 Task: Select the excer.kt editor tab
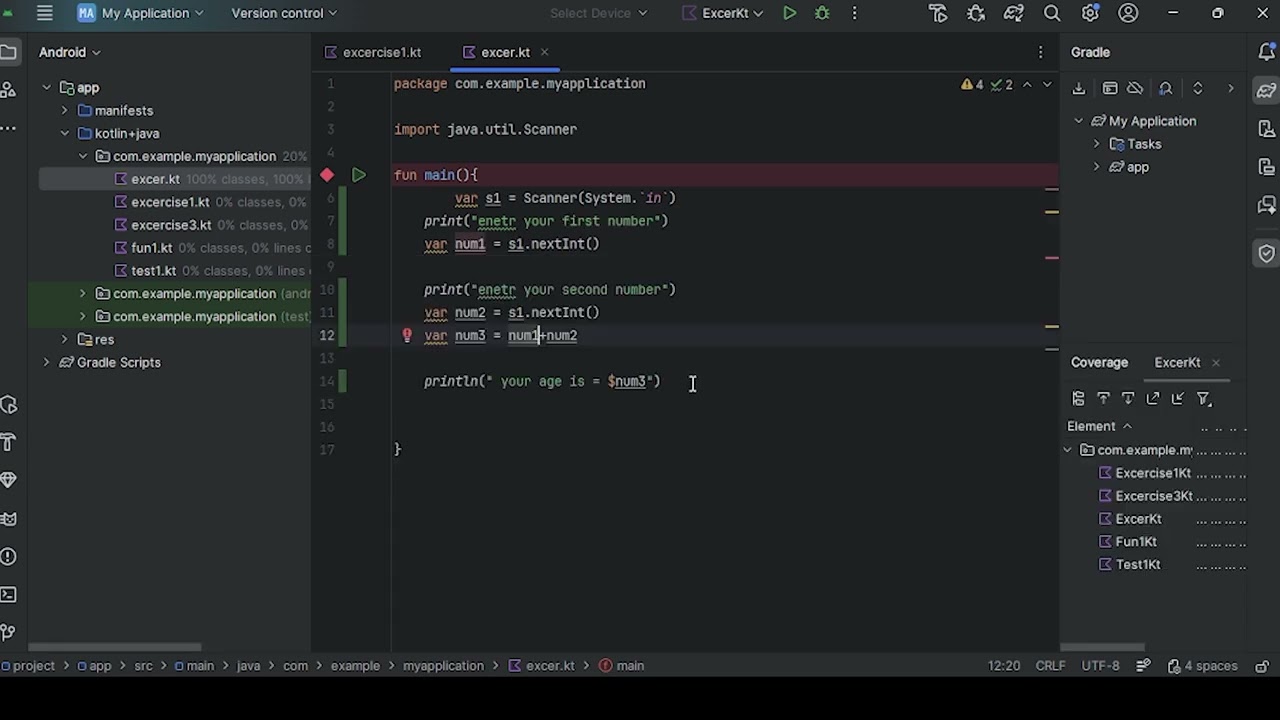coord(505,52)
